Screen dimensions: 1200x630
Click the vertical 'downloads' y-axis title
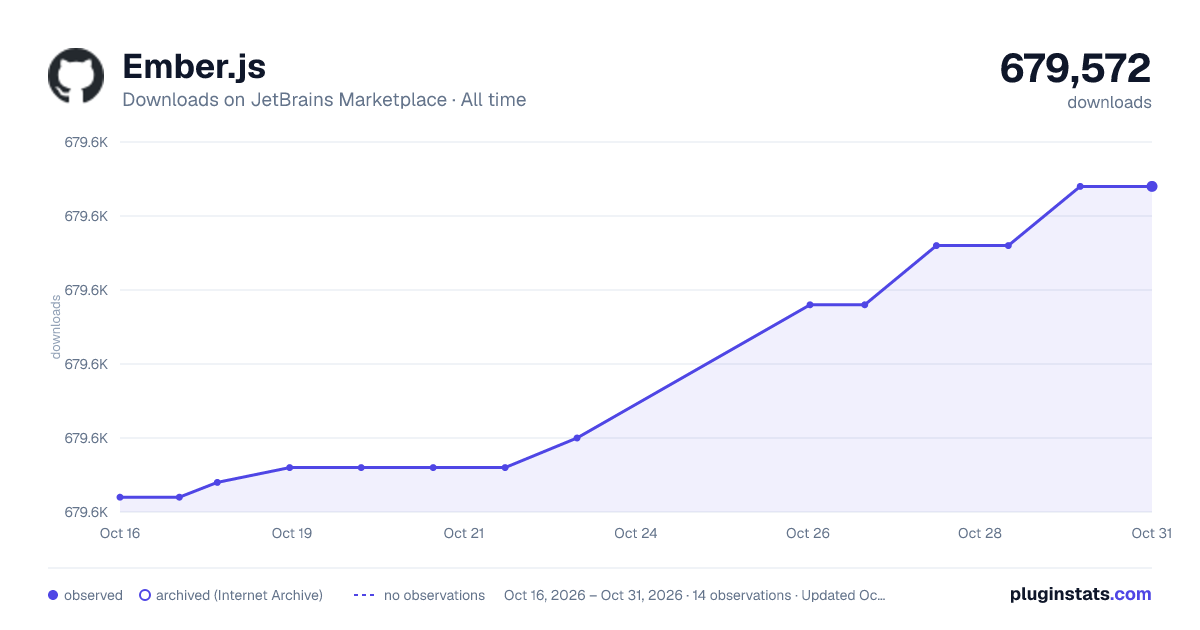click(x=56, y=327)
